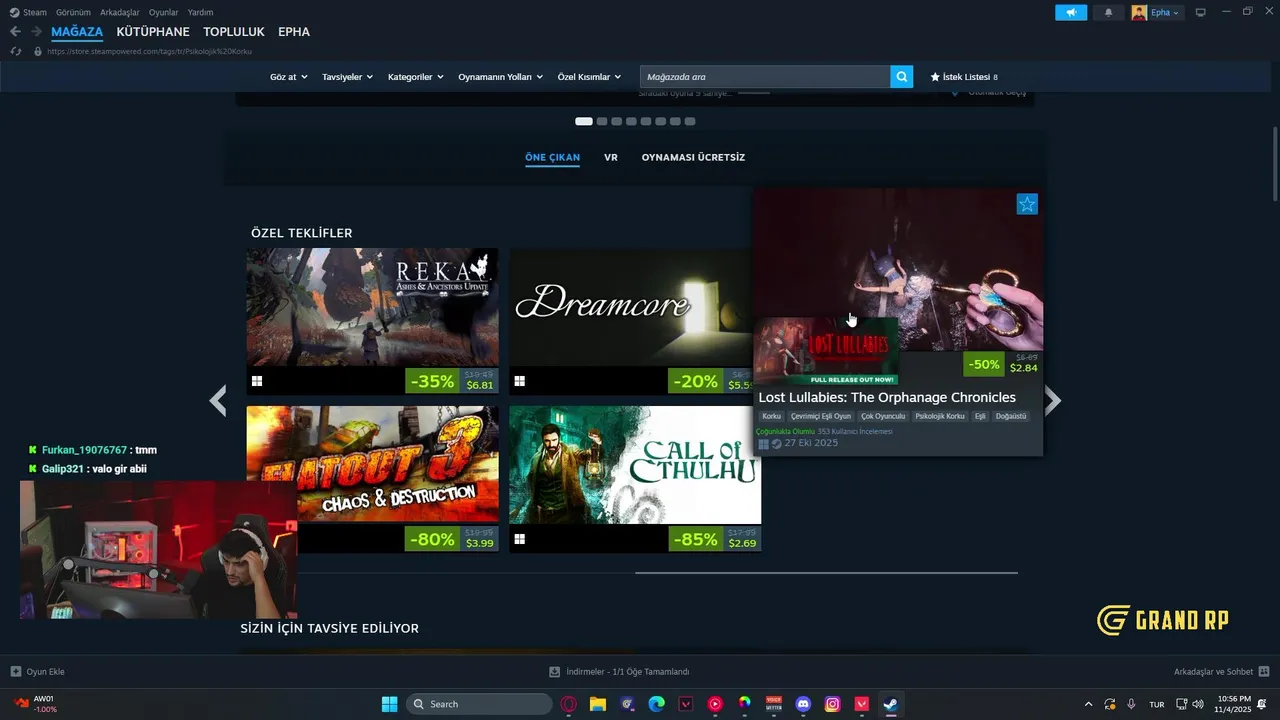This screenshot has width=1280, height=720.
Task: Select the MAĞAZA tab
Action: (x=77, y=32)
